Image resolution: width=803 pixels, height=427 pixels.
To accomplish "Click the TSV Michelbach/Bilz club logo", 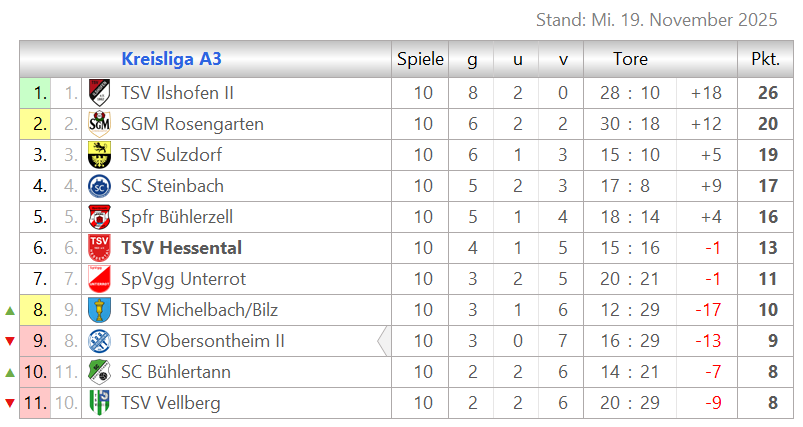I will coord(99,310).
